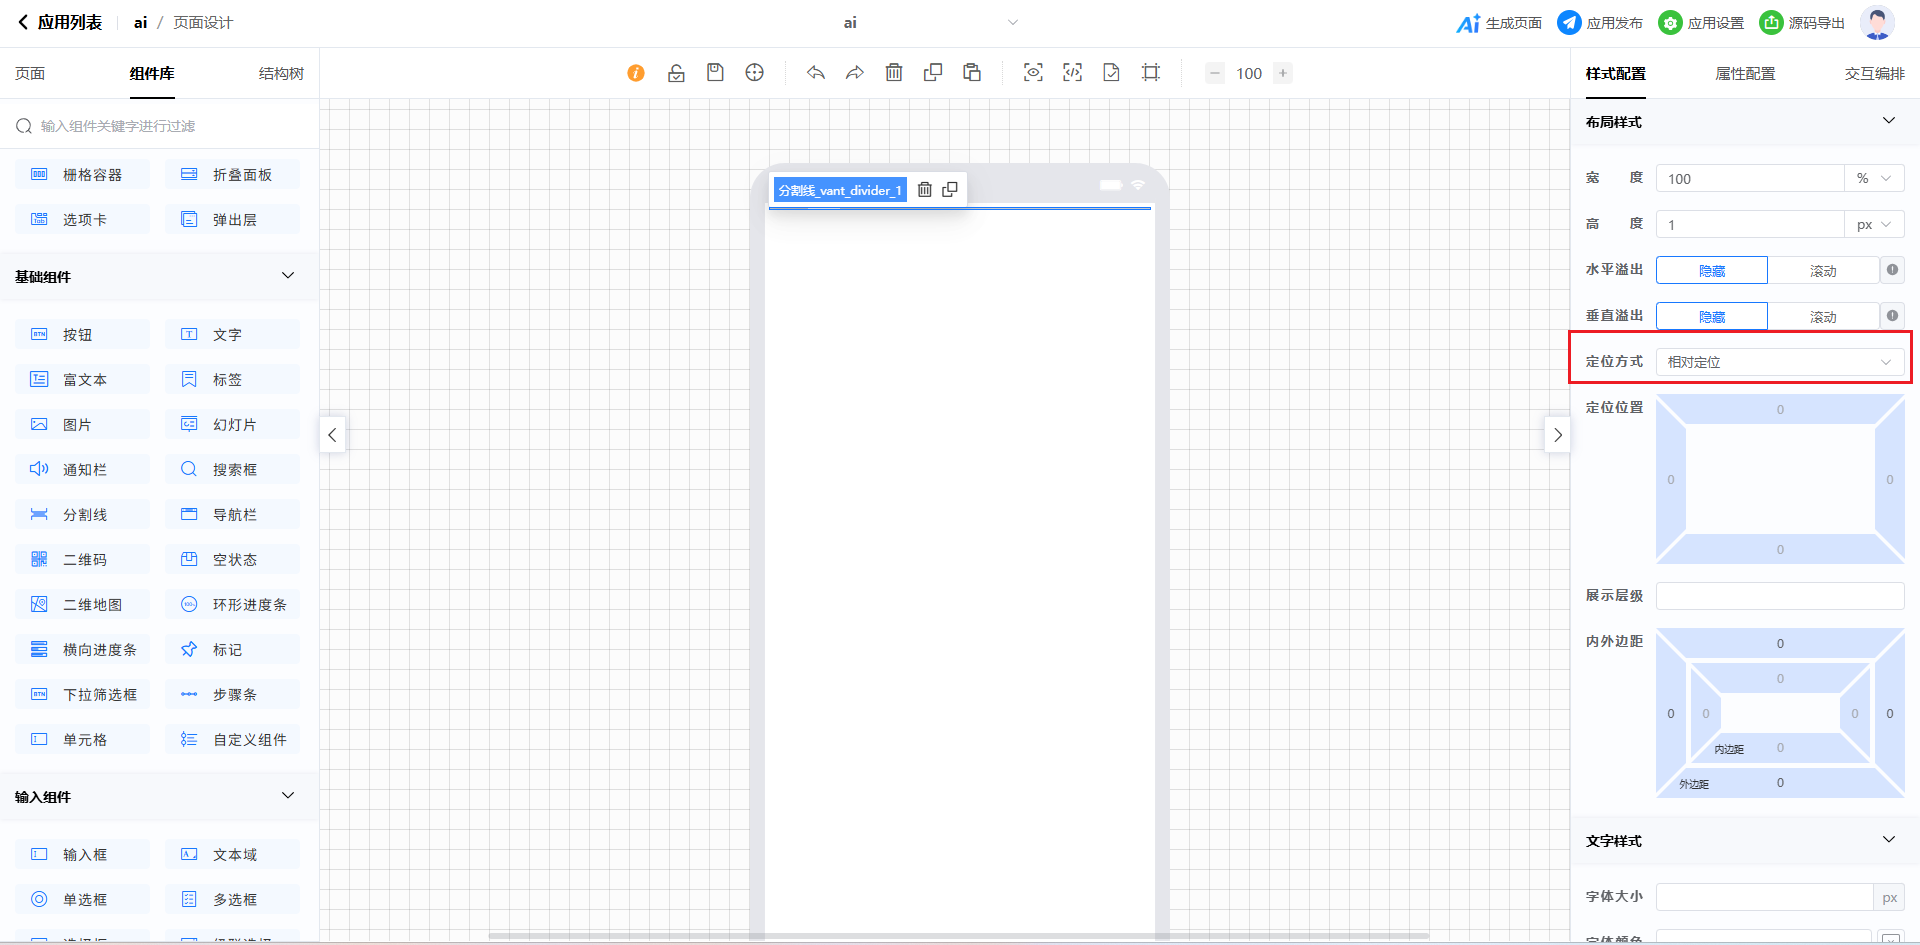The height and width of the screenshot is (945, 1920).
Task: Click the 应用发布 button
Action: tap(1601, 23)
